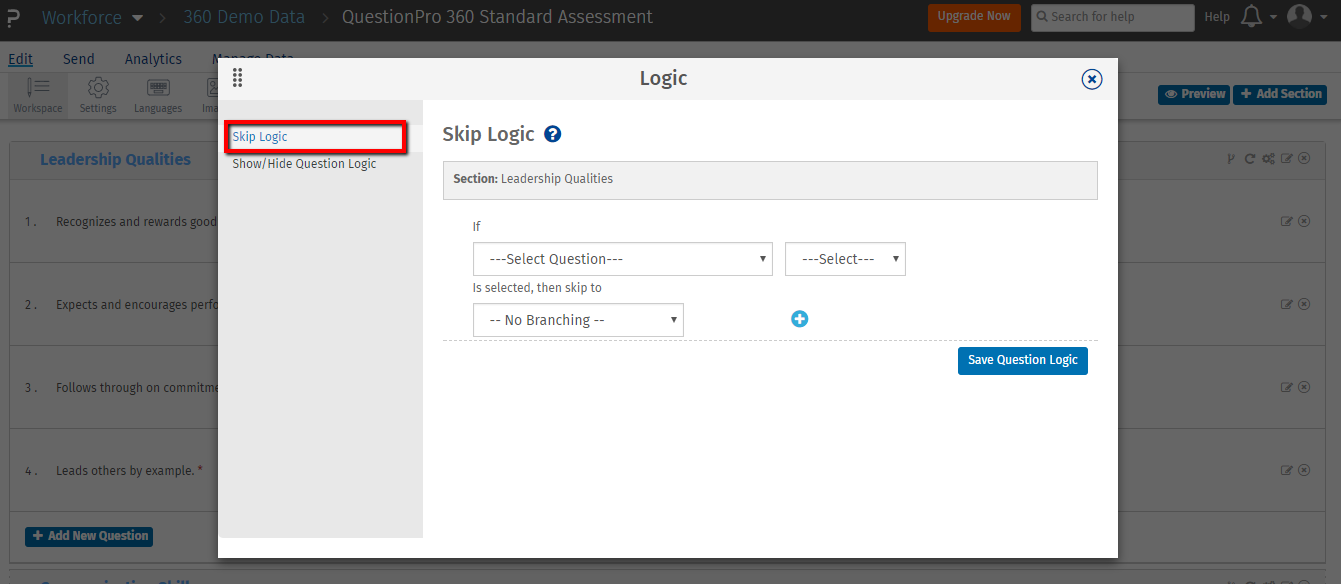The width and height of the screenshot is (1341, 584).
Task: Click the QuestionPro logo icon
Action: pyautogui.click(x=13, y=17)
